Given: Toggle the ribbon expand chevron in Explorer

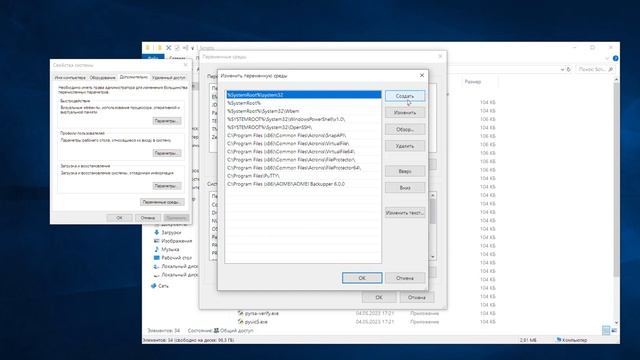Looking at the screenshot, I should 608,58.
